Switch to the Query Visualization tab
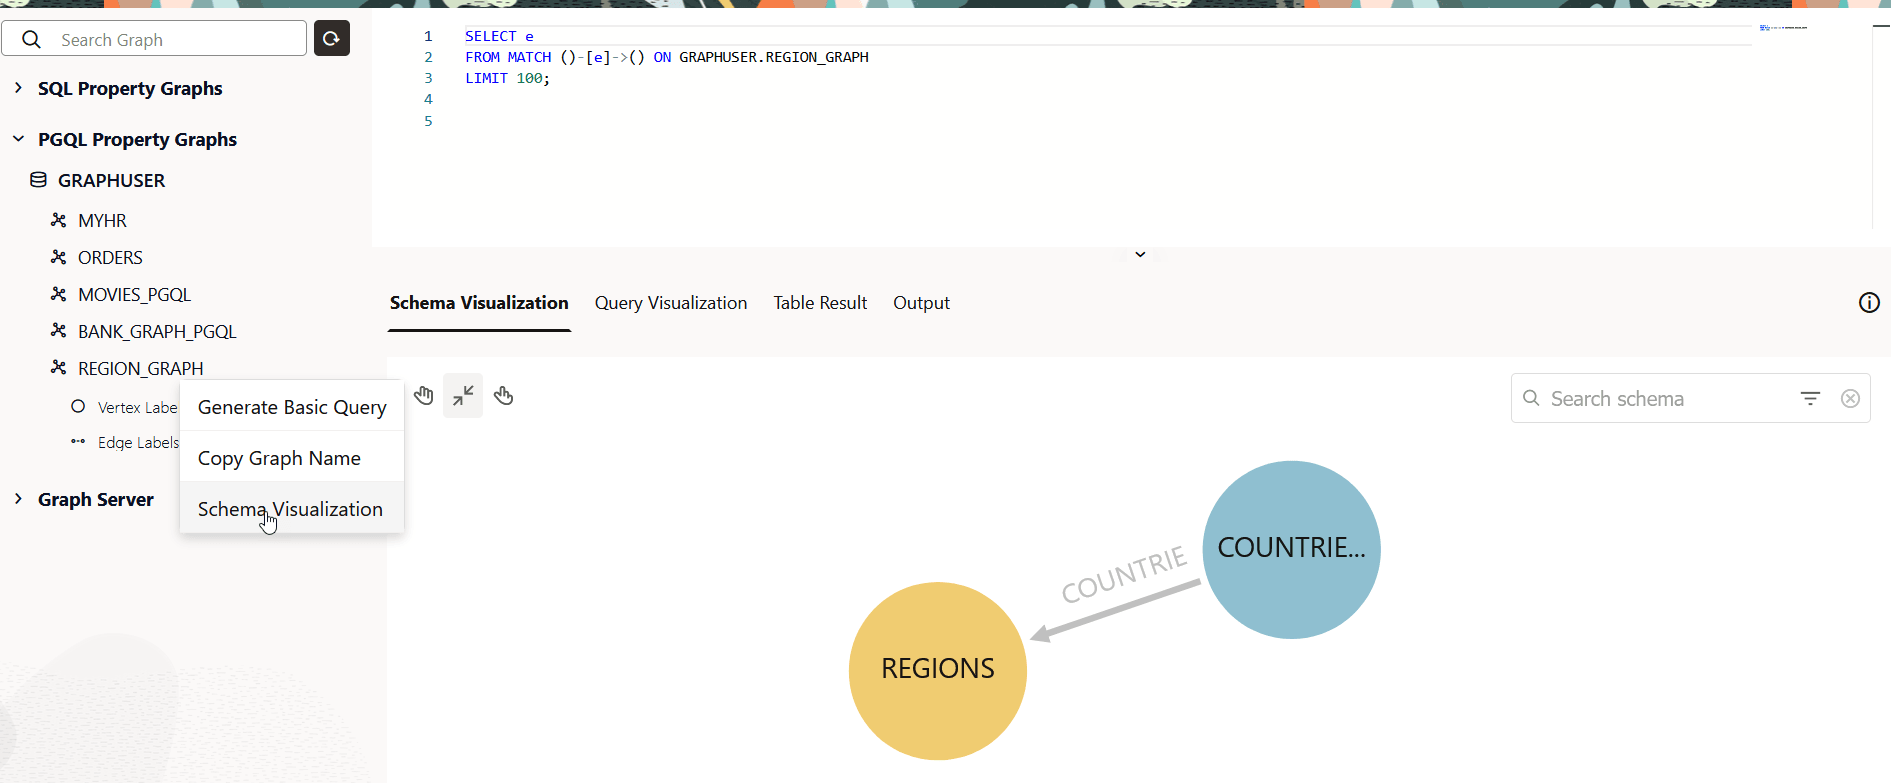This screenshot has width=1891, height=783. point(671,303)
